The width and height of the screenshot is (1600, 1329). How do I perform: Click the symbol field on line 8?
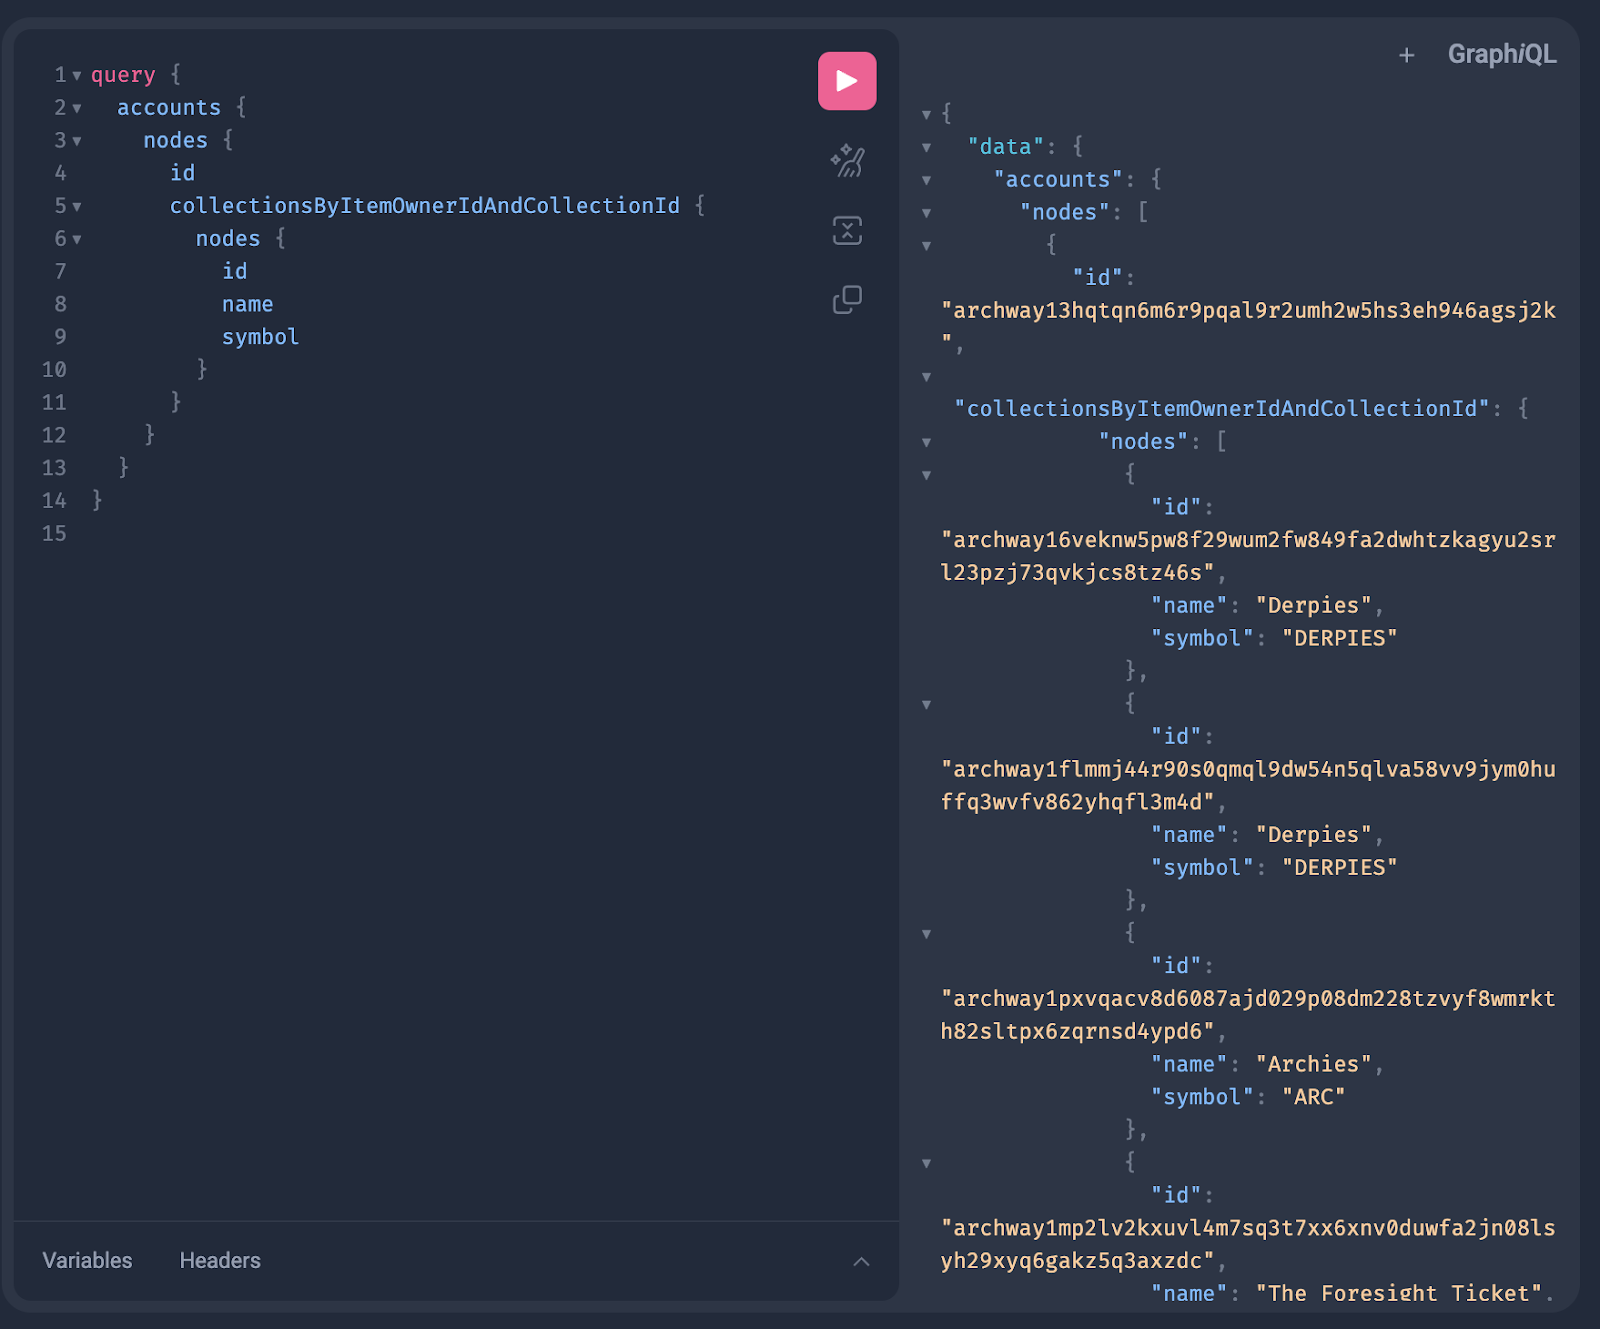[260, 337]
